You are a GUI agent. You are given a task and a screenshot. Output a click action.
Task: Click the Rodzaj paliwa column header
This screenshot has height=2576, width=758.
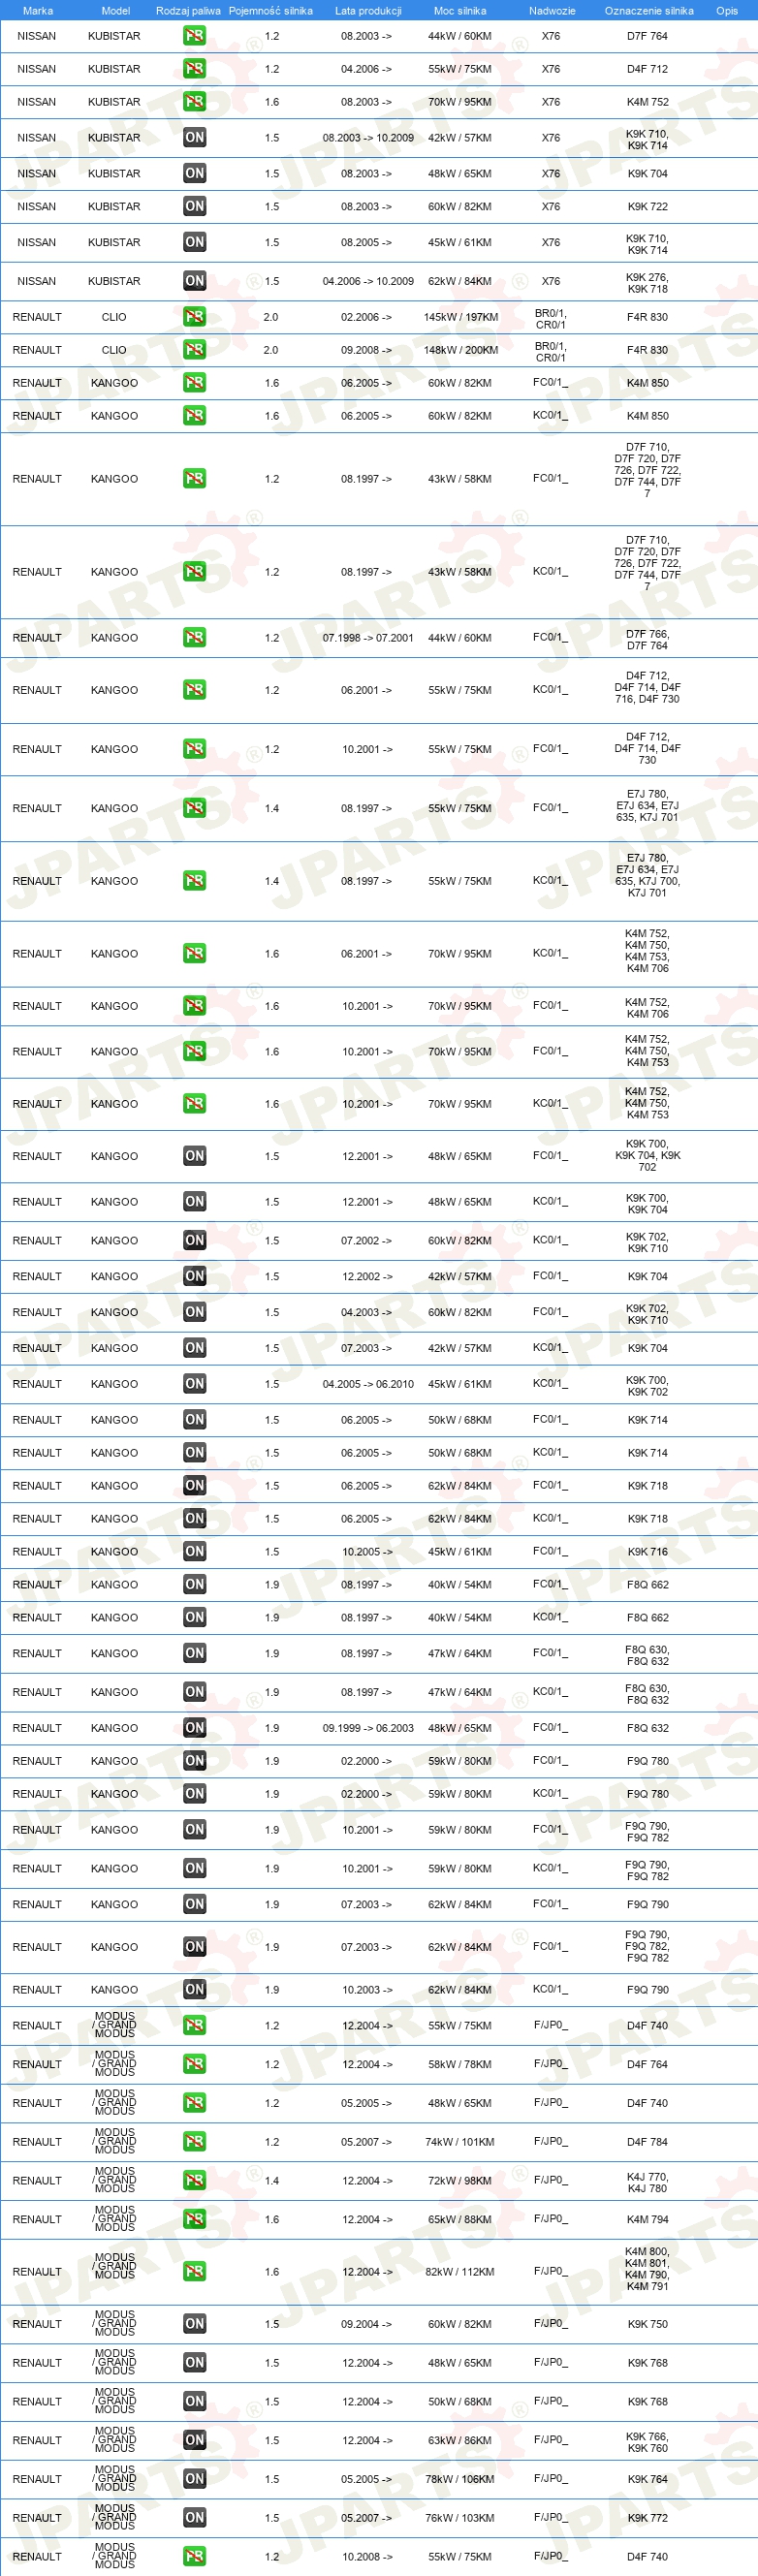[x=188, y=11]
